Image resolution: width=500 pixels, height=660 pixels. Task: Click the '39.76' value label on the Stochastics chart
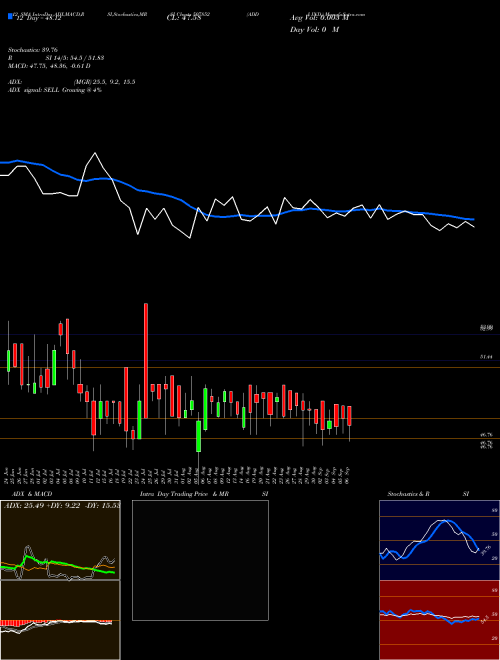(x=485, y=549)
